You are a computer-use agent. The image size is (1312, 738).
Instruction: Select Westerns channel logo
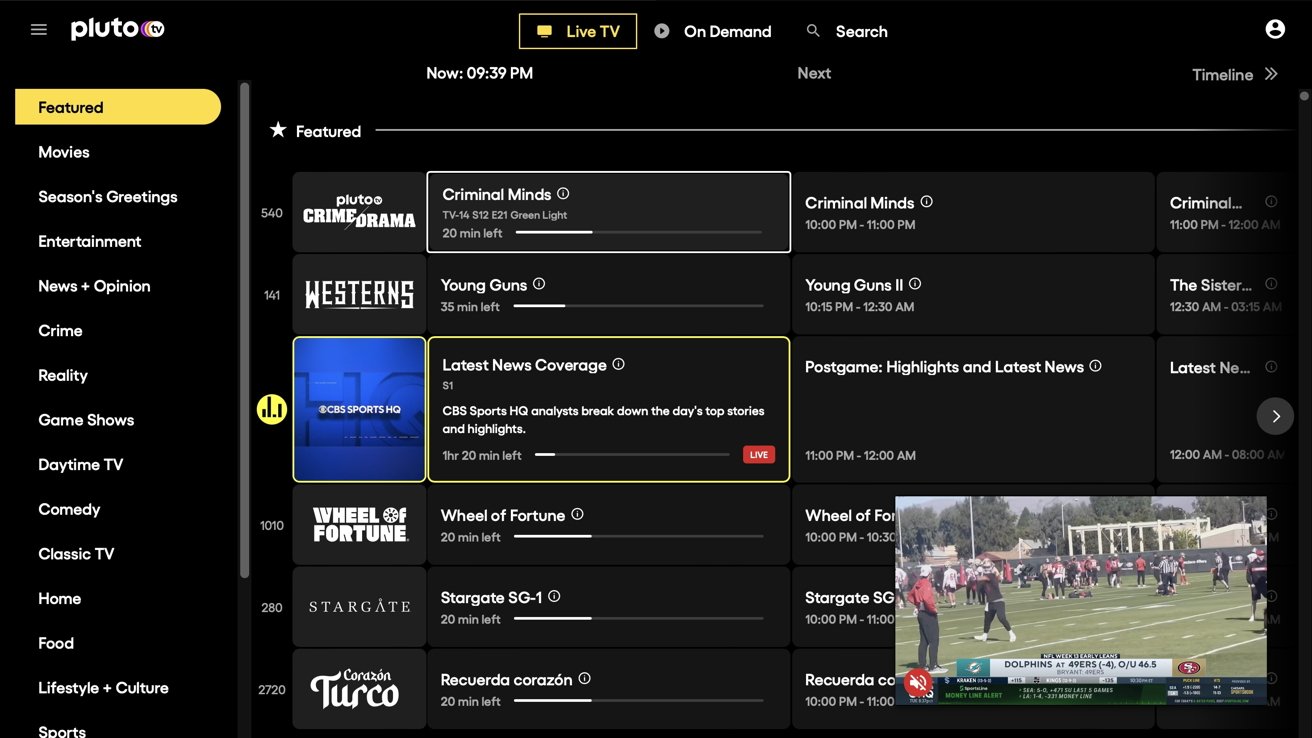tap(359, 294)
